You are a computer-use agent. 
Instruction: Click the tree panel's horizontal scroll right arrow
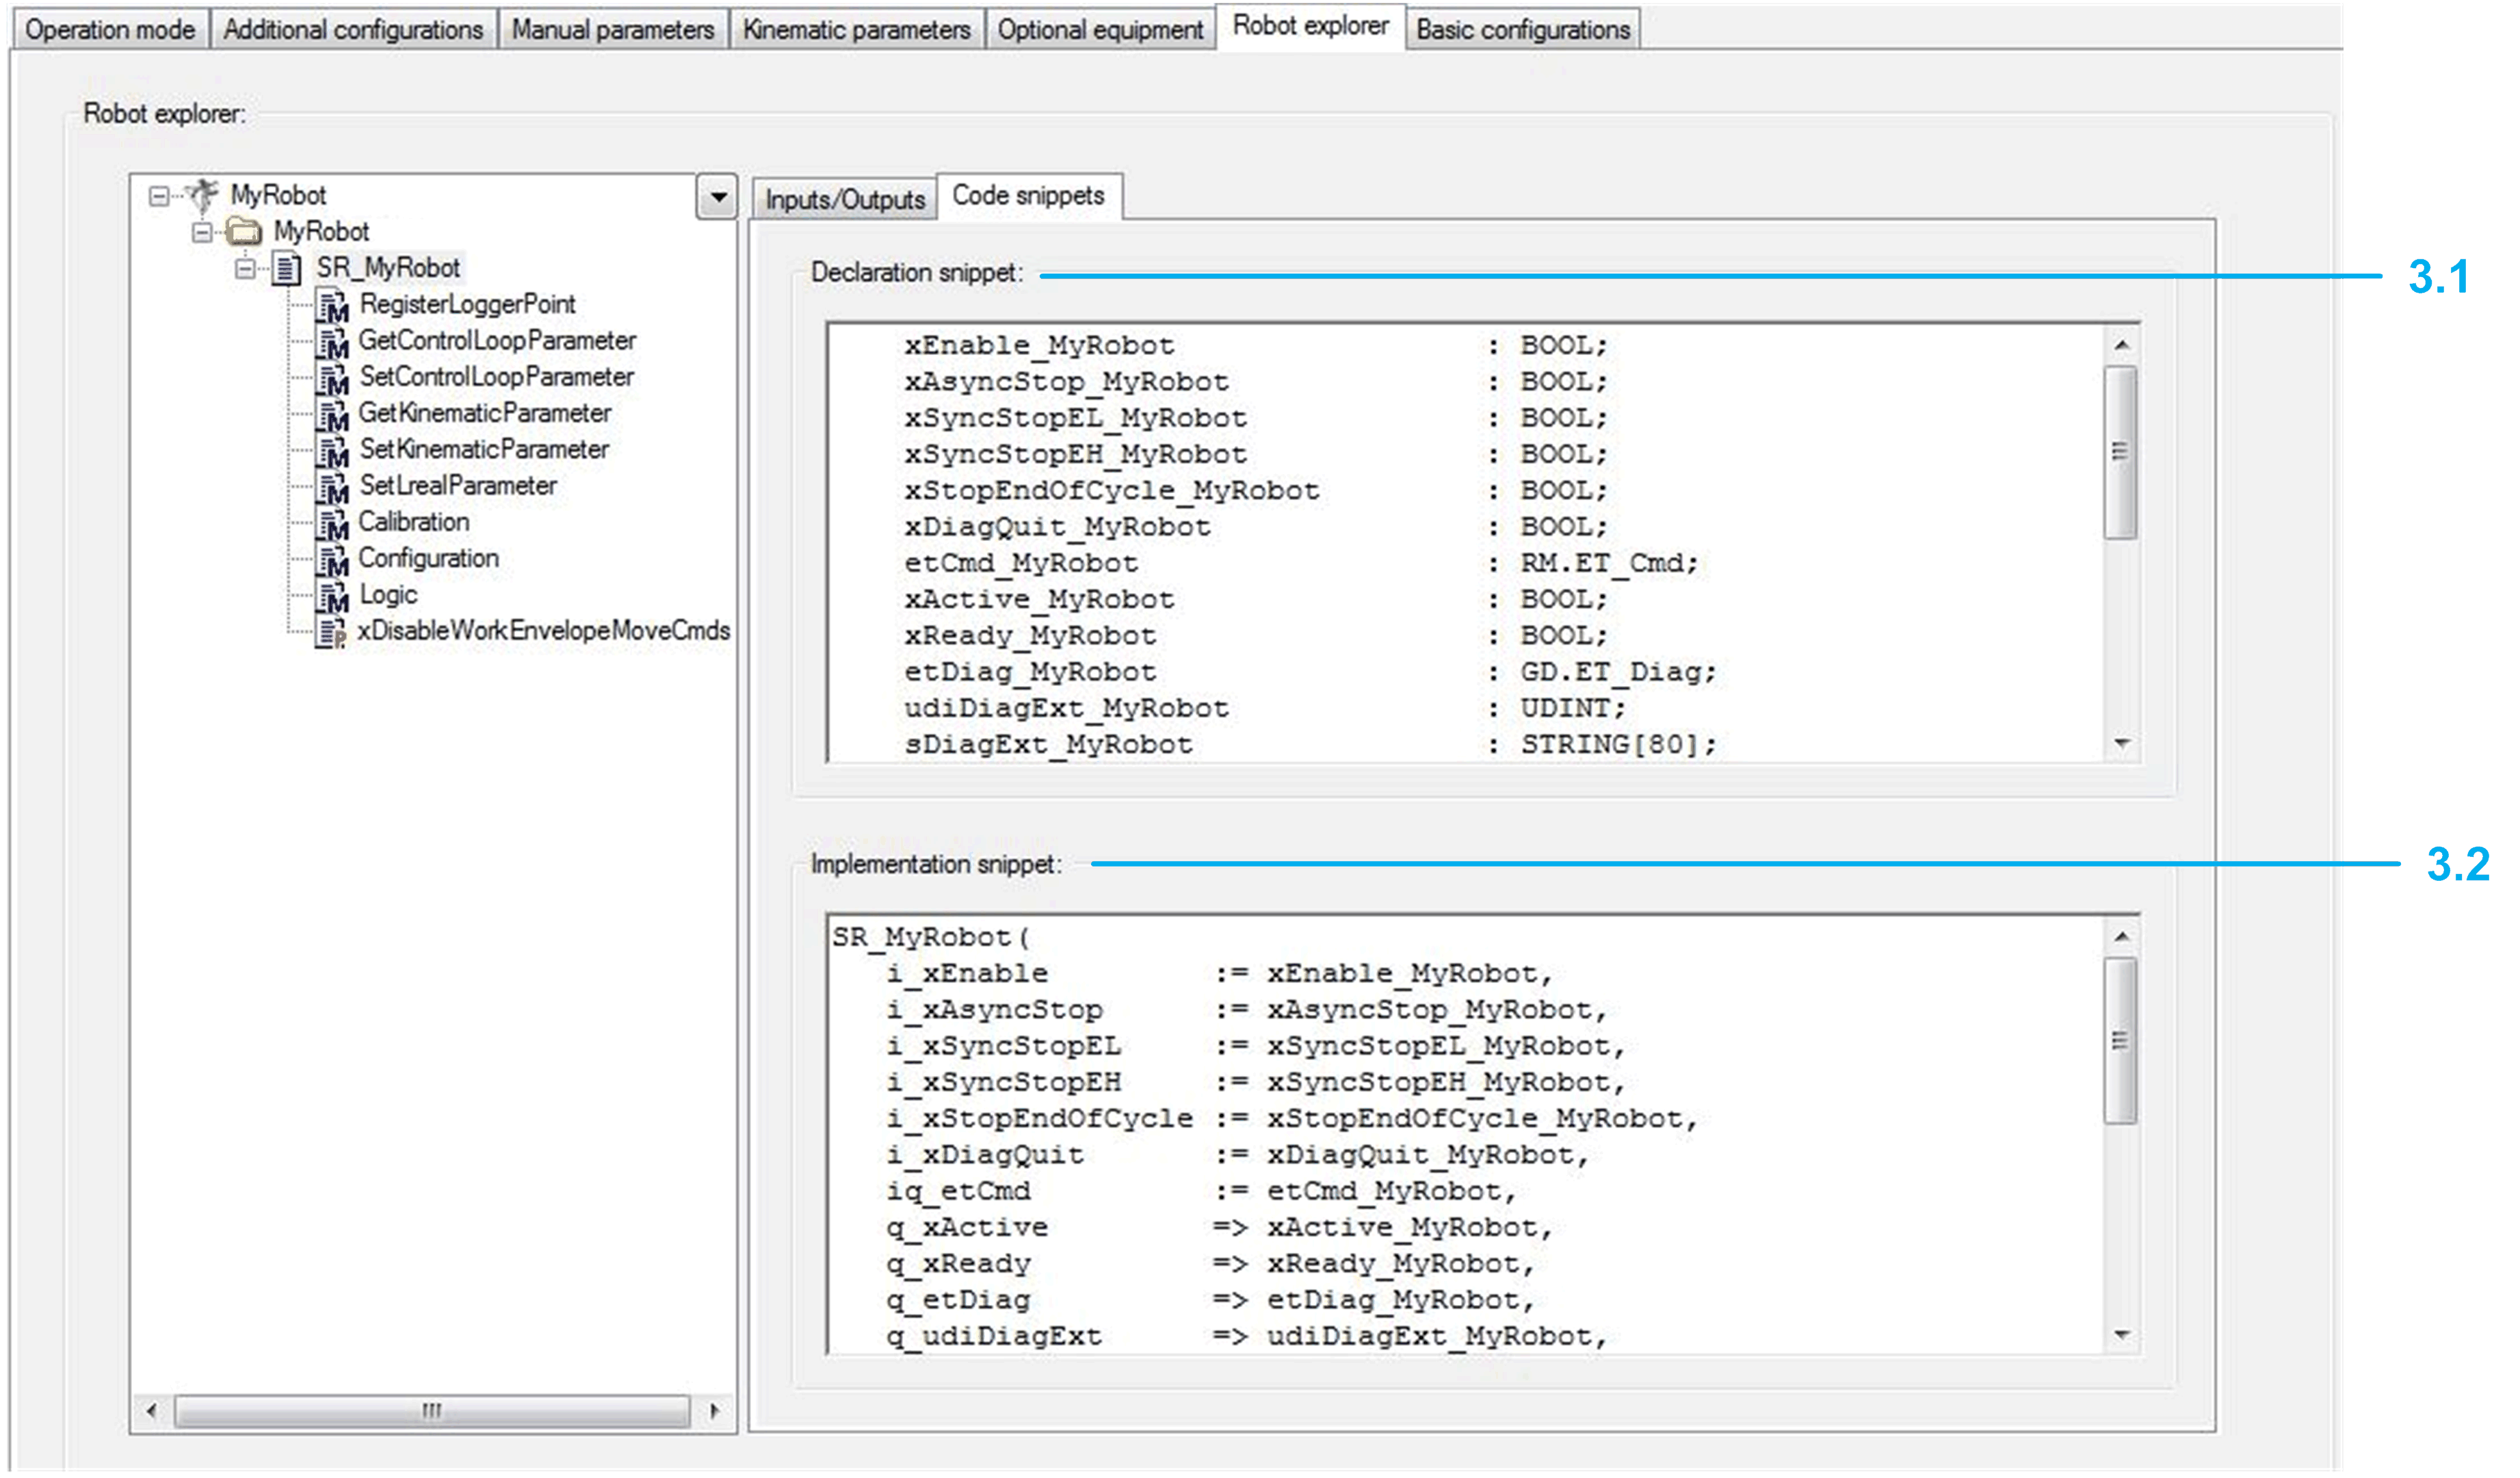click(714, 1411)
